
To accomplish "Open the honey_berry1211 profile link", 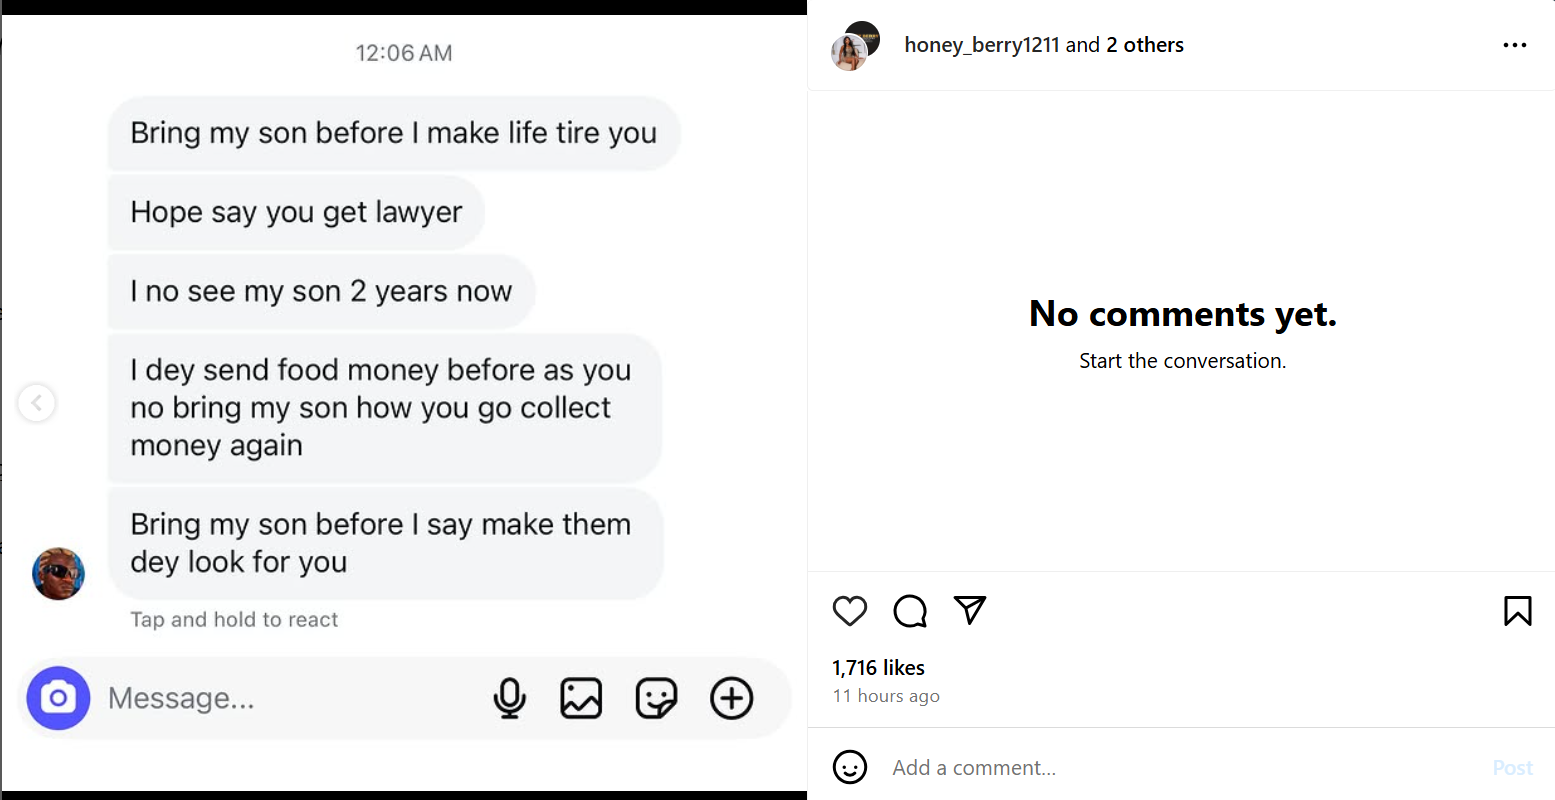I will click(981, 45).
